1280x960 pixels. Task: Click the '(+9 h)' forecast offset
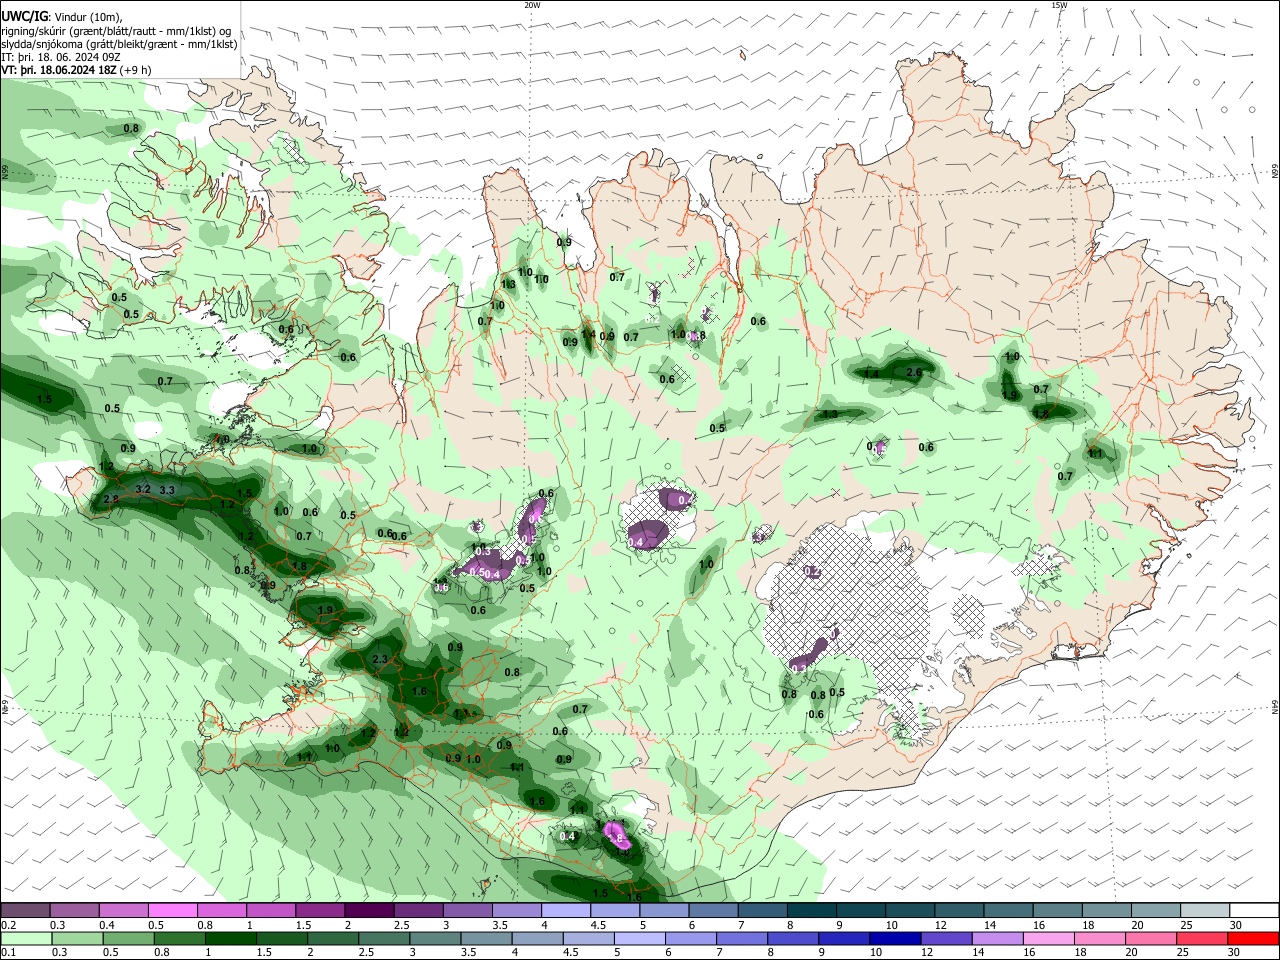136,70
